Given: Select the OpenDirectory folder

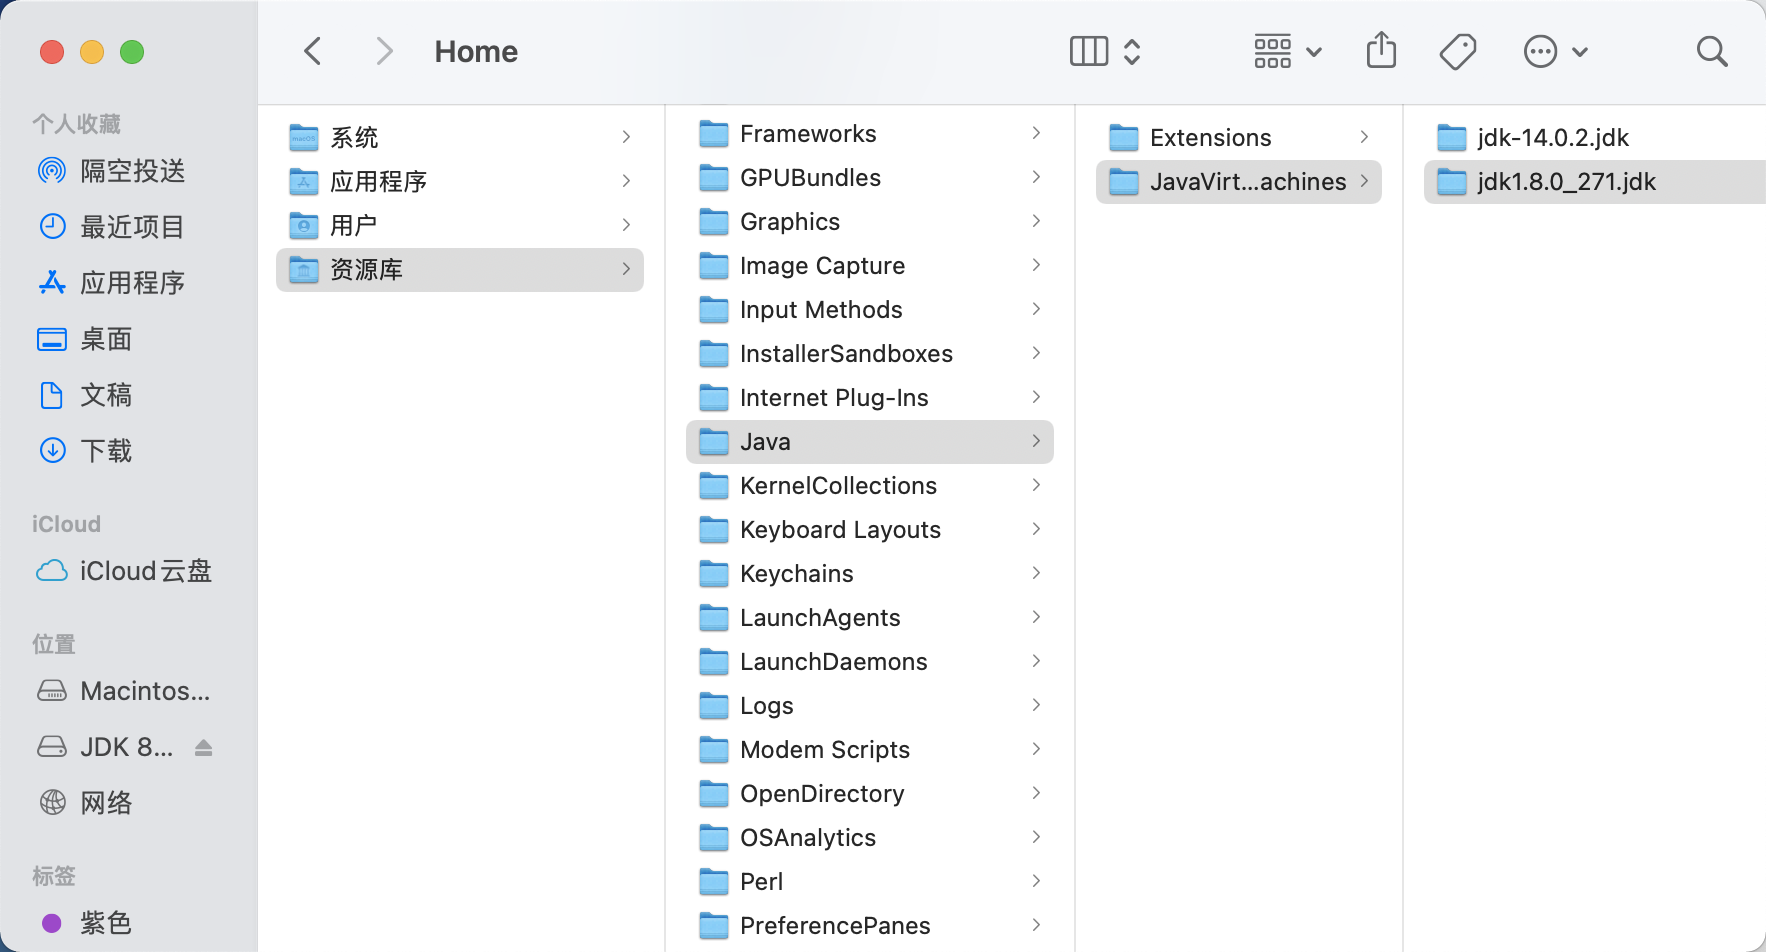Looking at the screenshot, I should pos(870,793).
